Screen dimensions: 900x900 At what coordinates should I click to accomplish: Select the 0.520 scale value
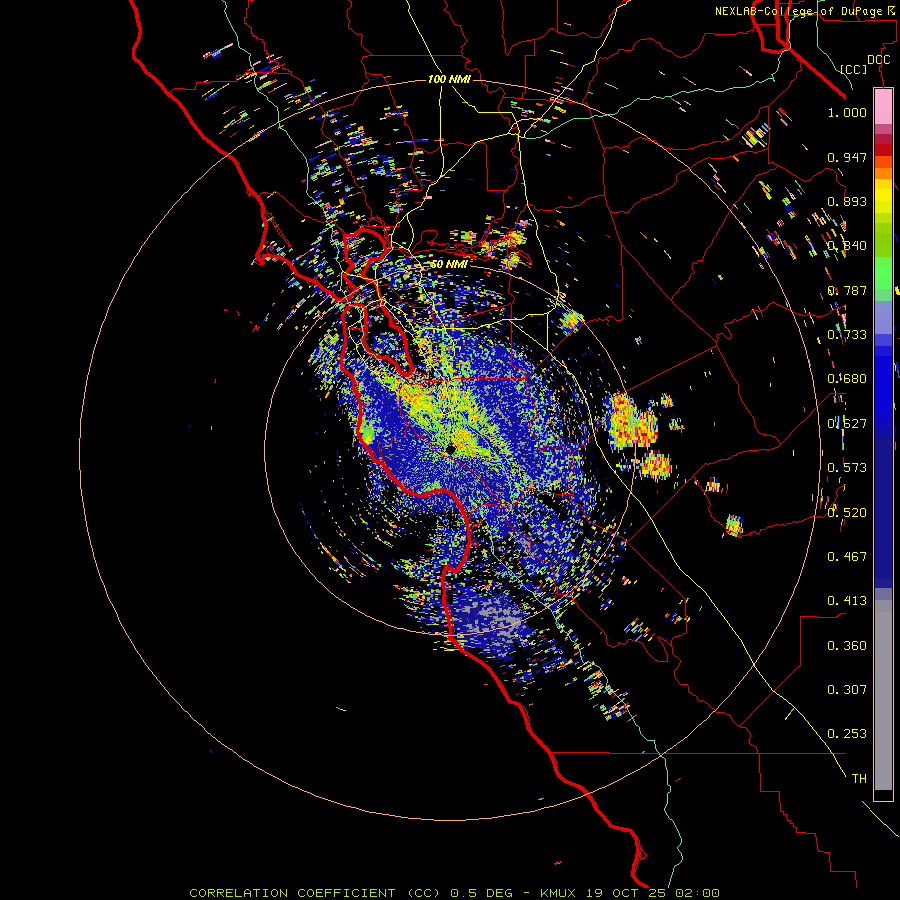(847, 513)
